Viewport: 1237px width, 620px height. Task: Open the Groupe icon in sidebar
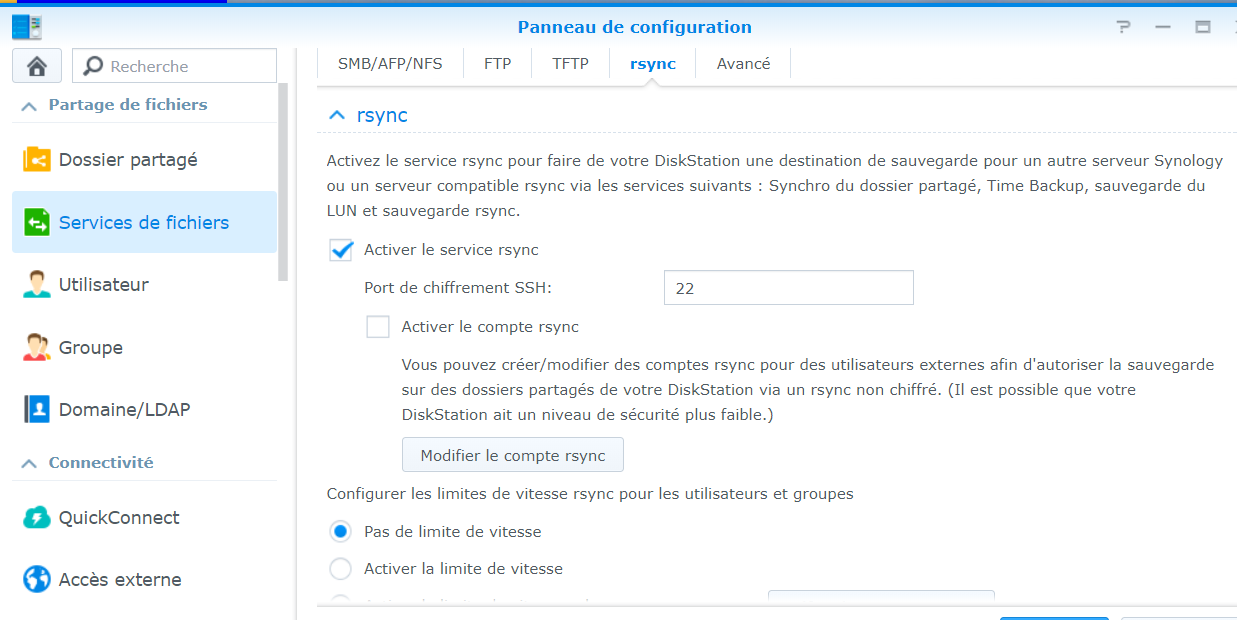click(x=37, y=347)
